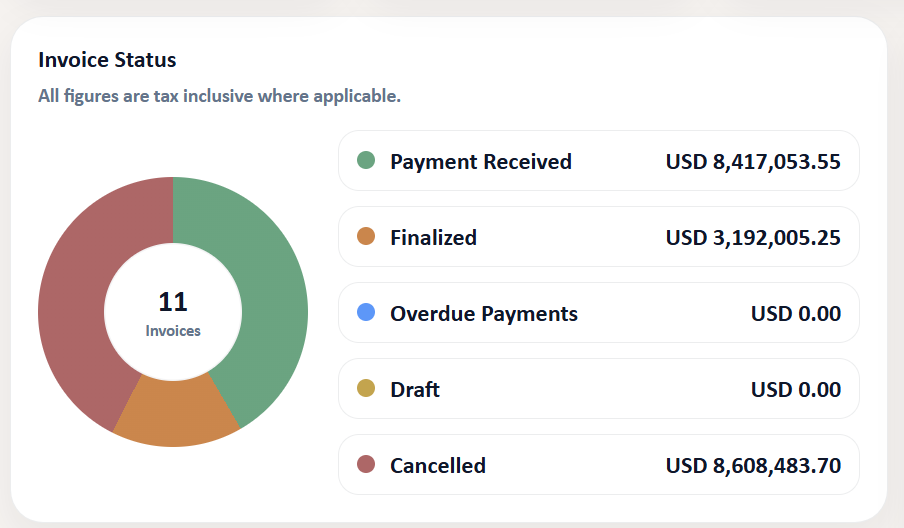Click the USD 8,417,053.55 amount

(x=753, y=162)
